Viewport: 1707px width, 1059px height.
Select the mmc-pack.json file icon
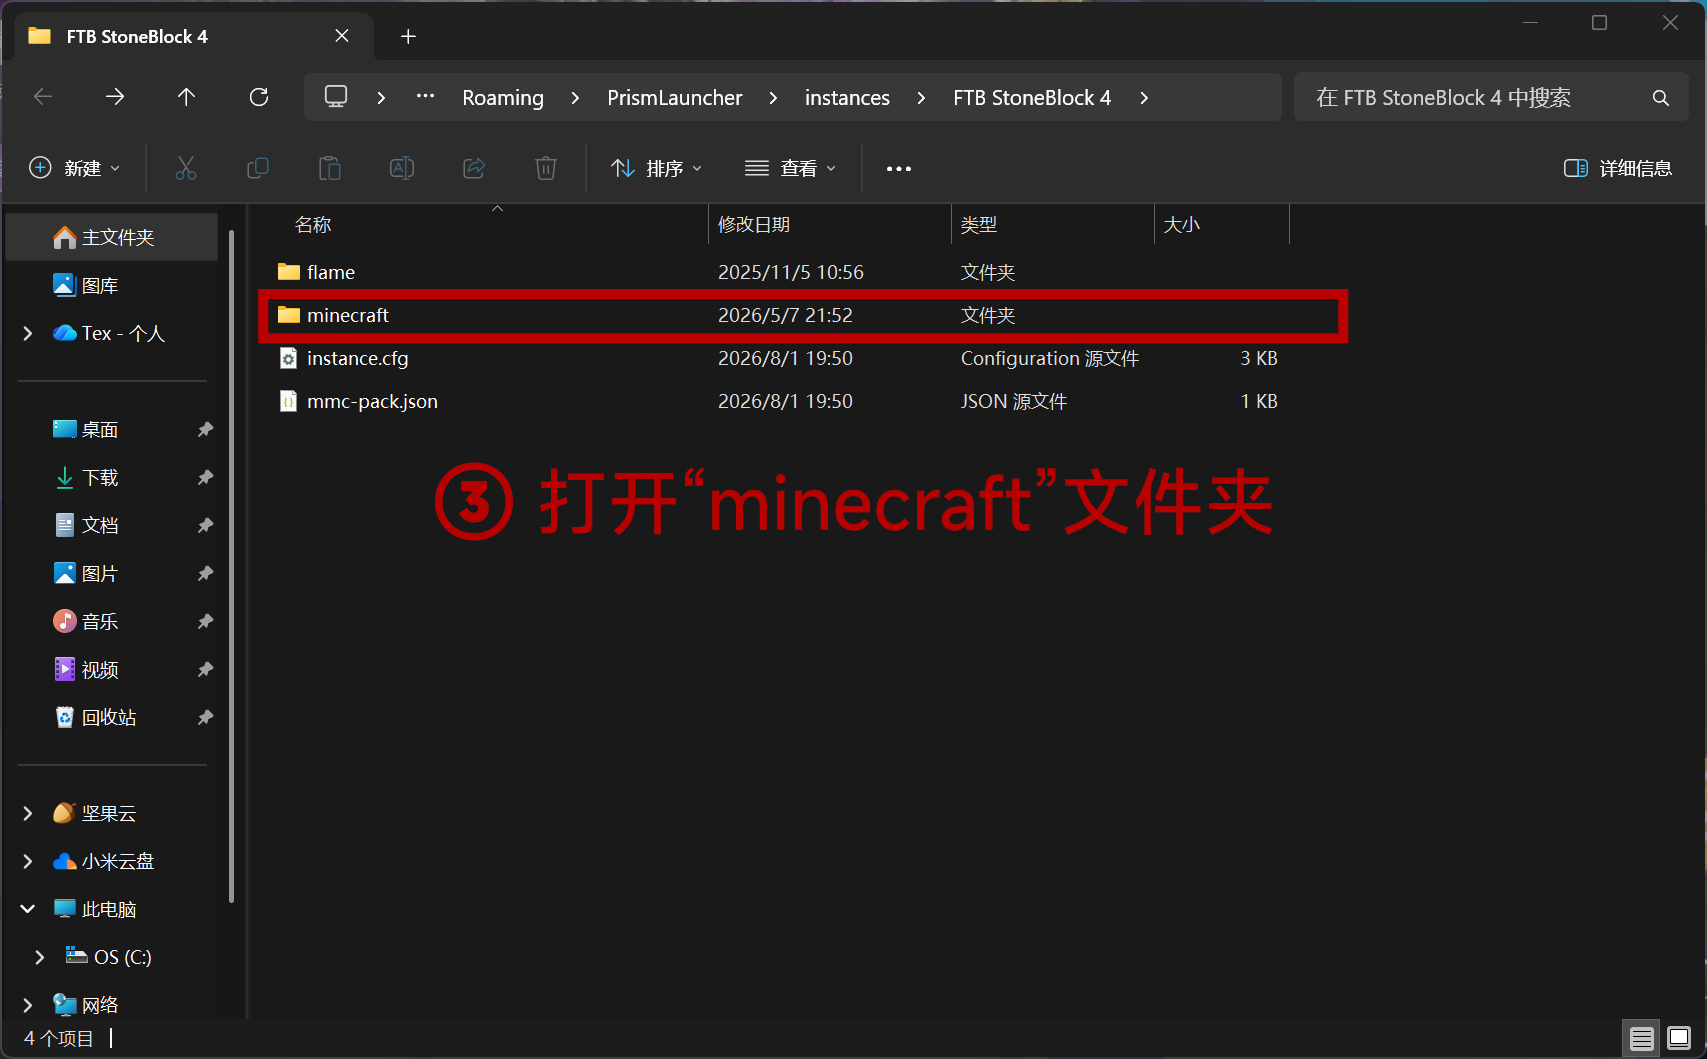pyautogui.click(x=288, y=401)
